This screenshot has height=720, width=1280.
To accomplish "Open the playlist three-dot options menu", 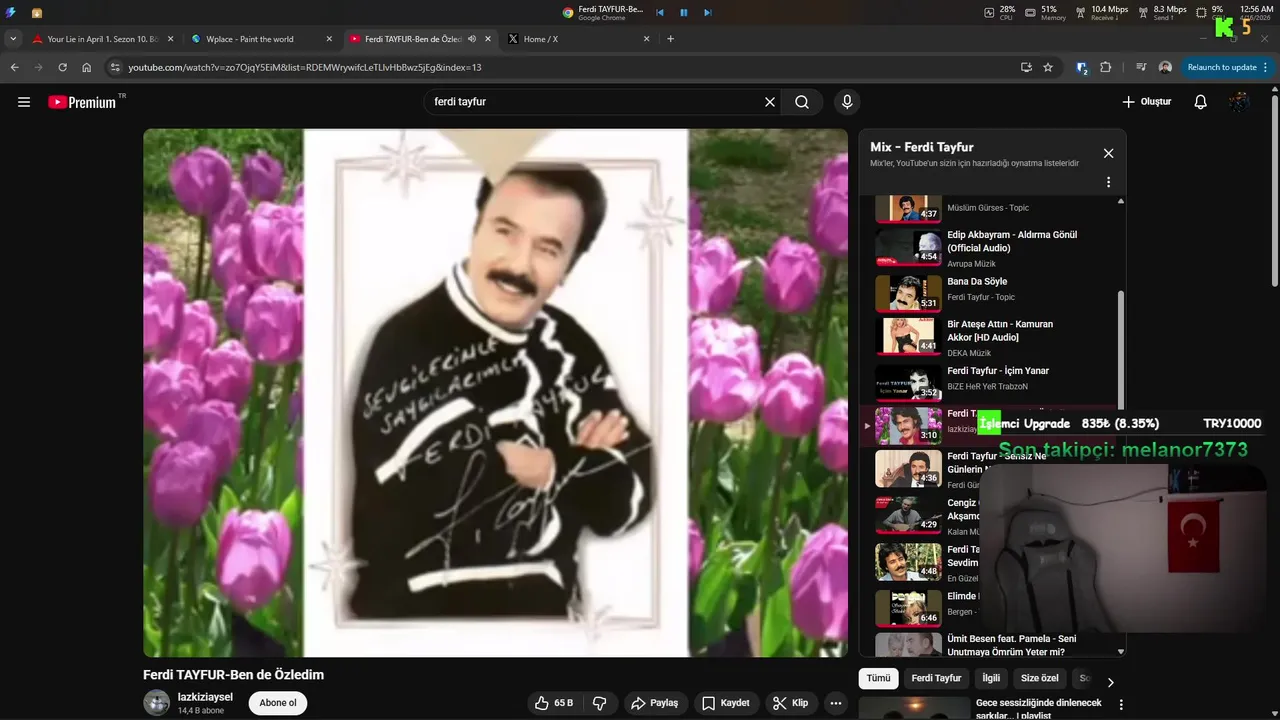I will tap(1108, 182).
